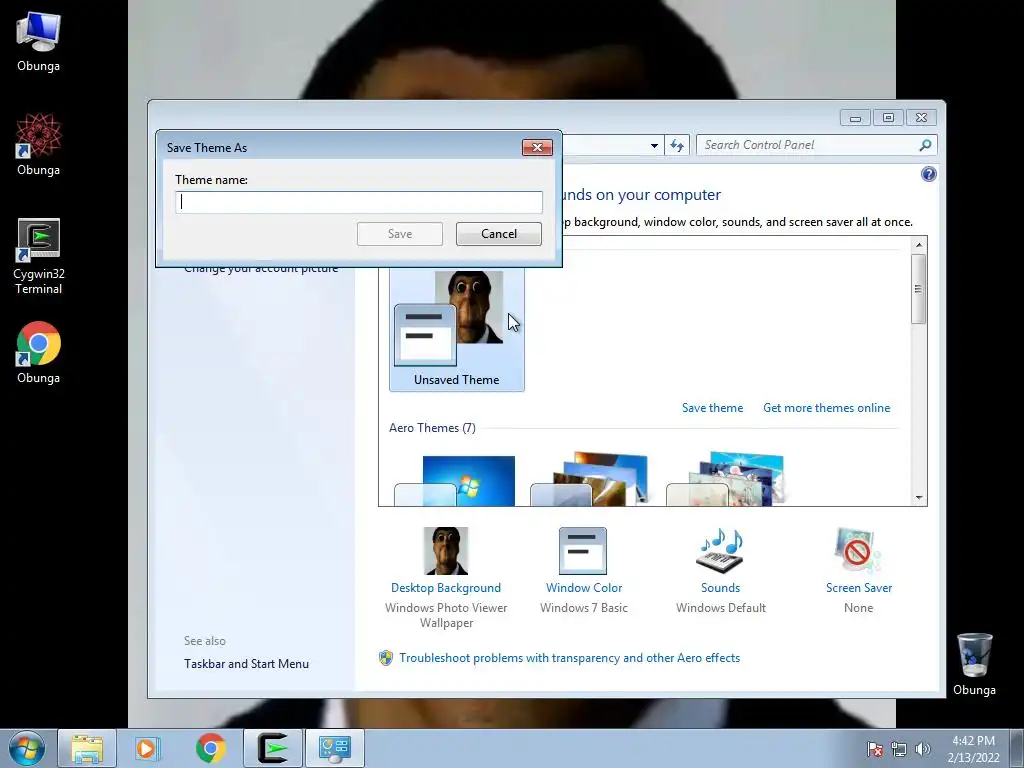The height and width of the screenshot is (768, 1024).
Task: Click into the Theme name text field
Action: (x=359, y=202)
